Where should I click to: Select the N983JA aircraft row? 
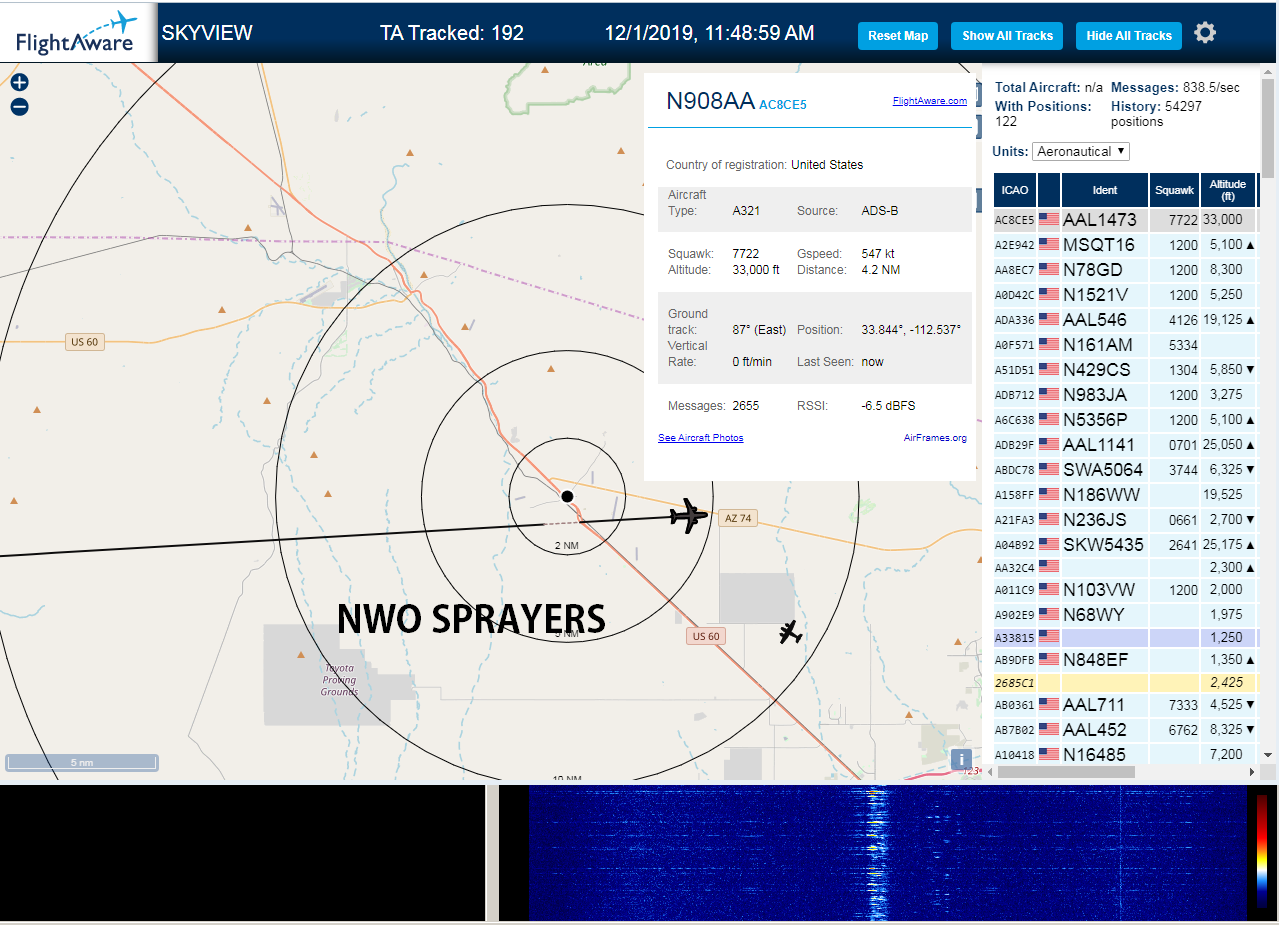pos(1125,395)
